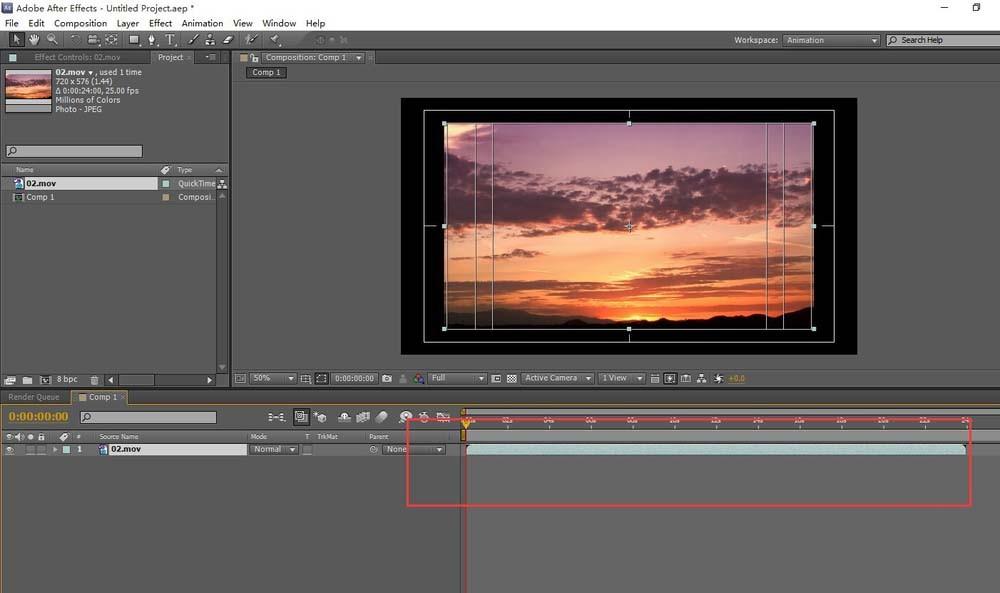
Task: Select the Hand tool
Action: [34, 40]
